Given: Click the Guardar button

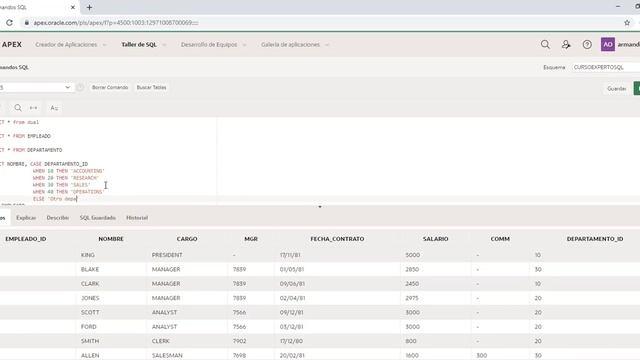Looking at the screenshot, I should tap(616, 88).
